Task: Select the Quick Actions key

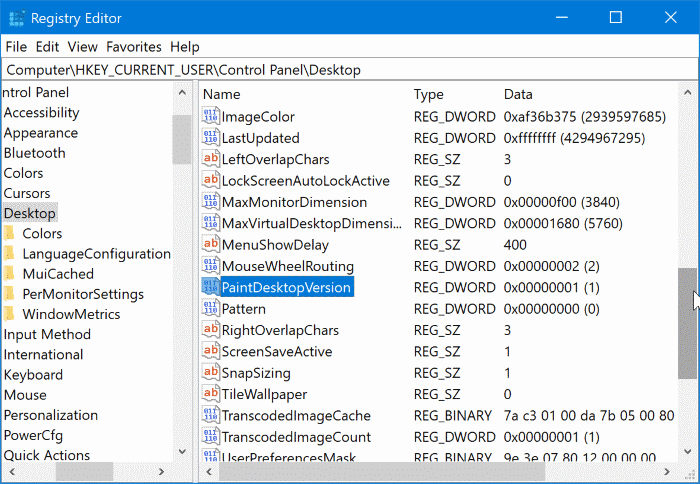Action: [47, 455]
